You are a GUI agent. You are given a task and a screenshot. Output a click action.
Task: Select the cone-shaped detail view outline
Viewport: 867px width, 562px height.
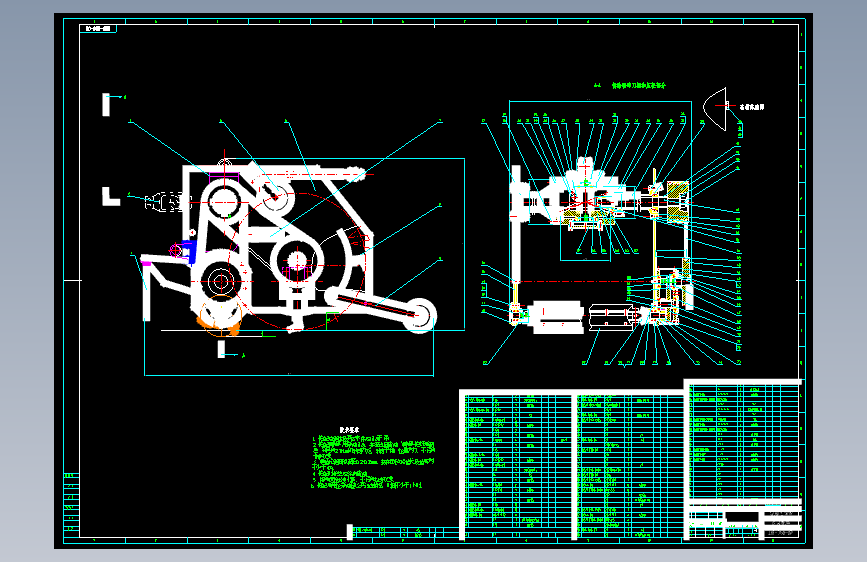[714, 109]
